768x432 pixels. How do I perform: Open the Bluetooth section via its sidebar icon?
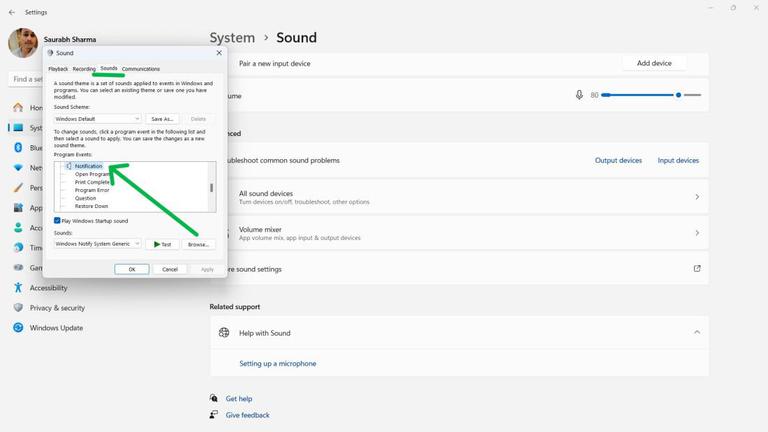18,147
